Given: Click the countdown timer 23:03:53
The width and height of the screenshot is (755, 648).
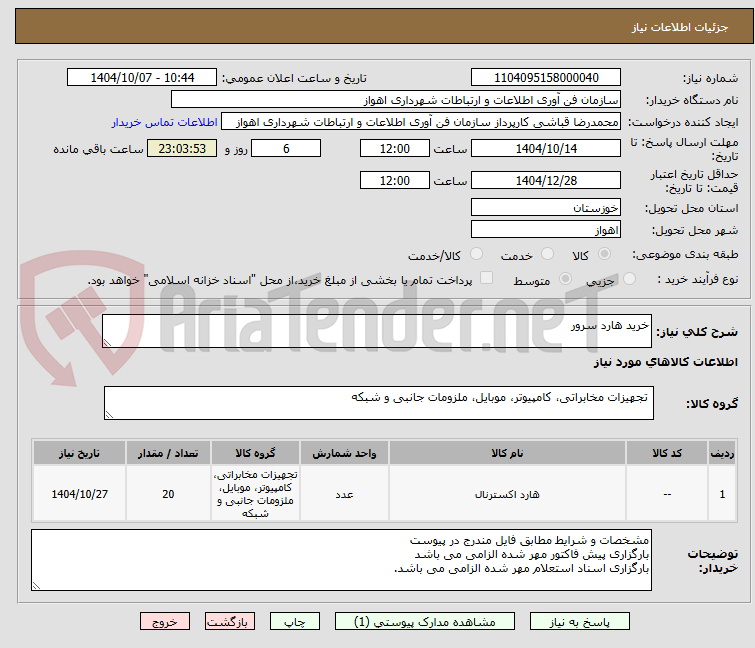Looking at the screenshot, I should [x=182, y=148].
